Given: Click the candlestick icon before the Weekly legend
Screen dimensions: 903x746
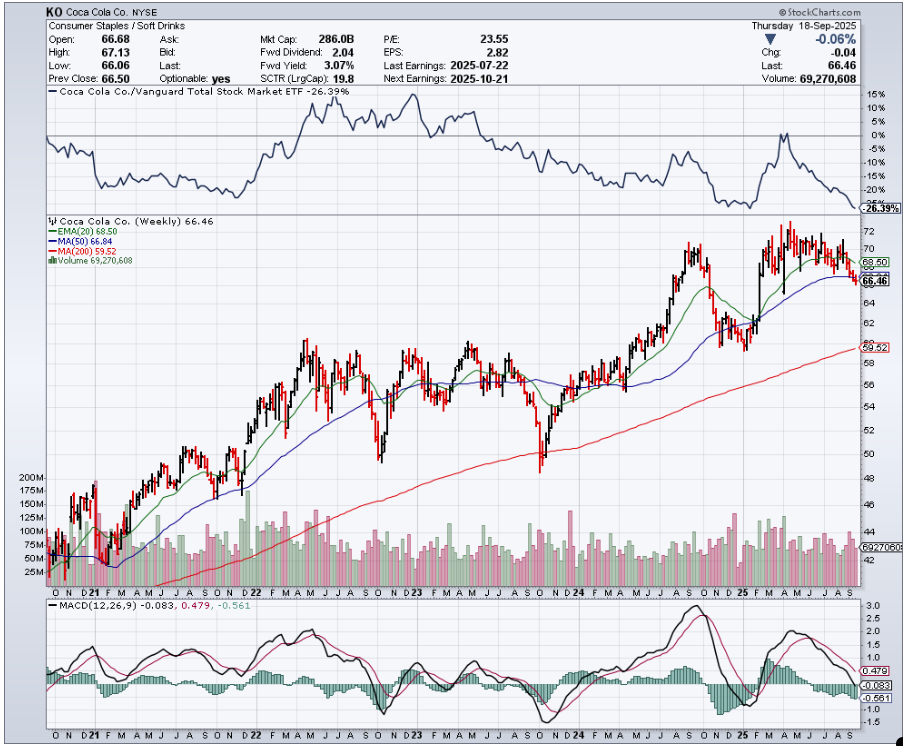Looking at the screenshot, I should [52, 221].
